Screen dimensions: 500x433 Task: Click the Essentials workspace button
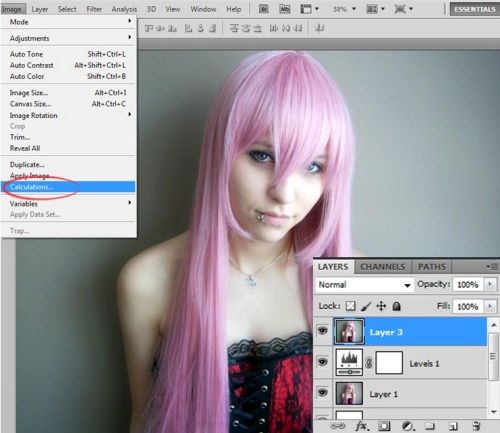(x=475, y=9)
